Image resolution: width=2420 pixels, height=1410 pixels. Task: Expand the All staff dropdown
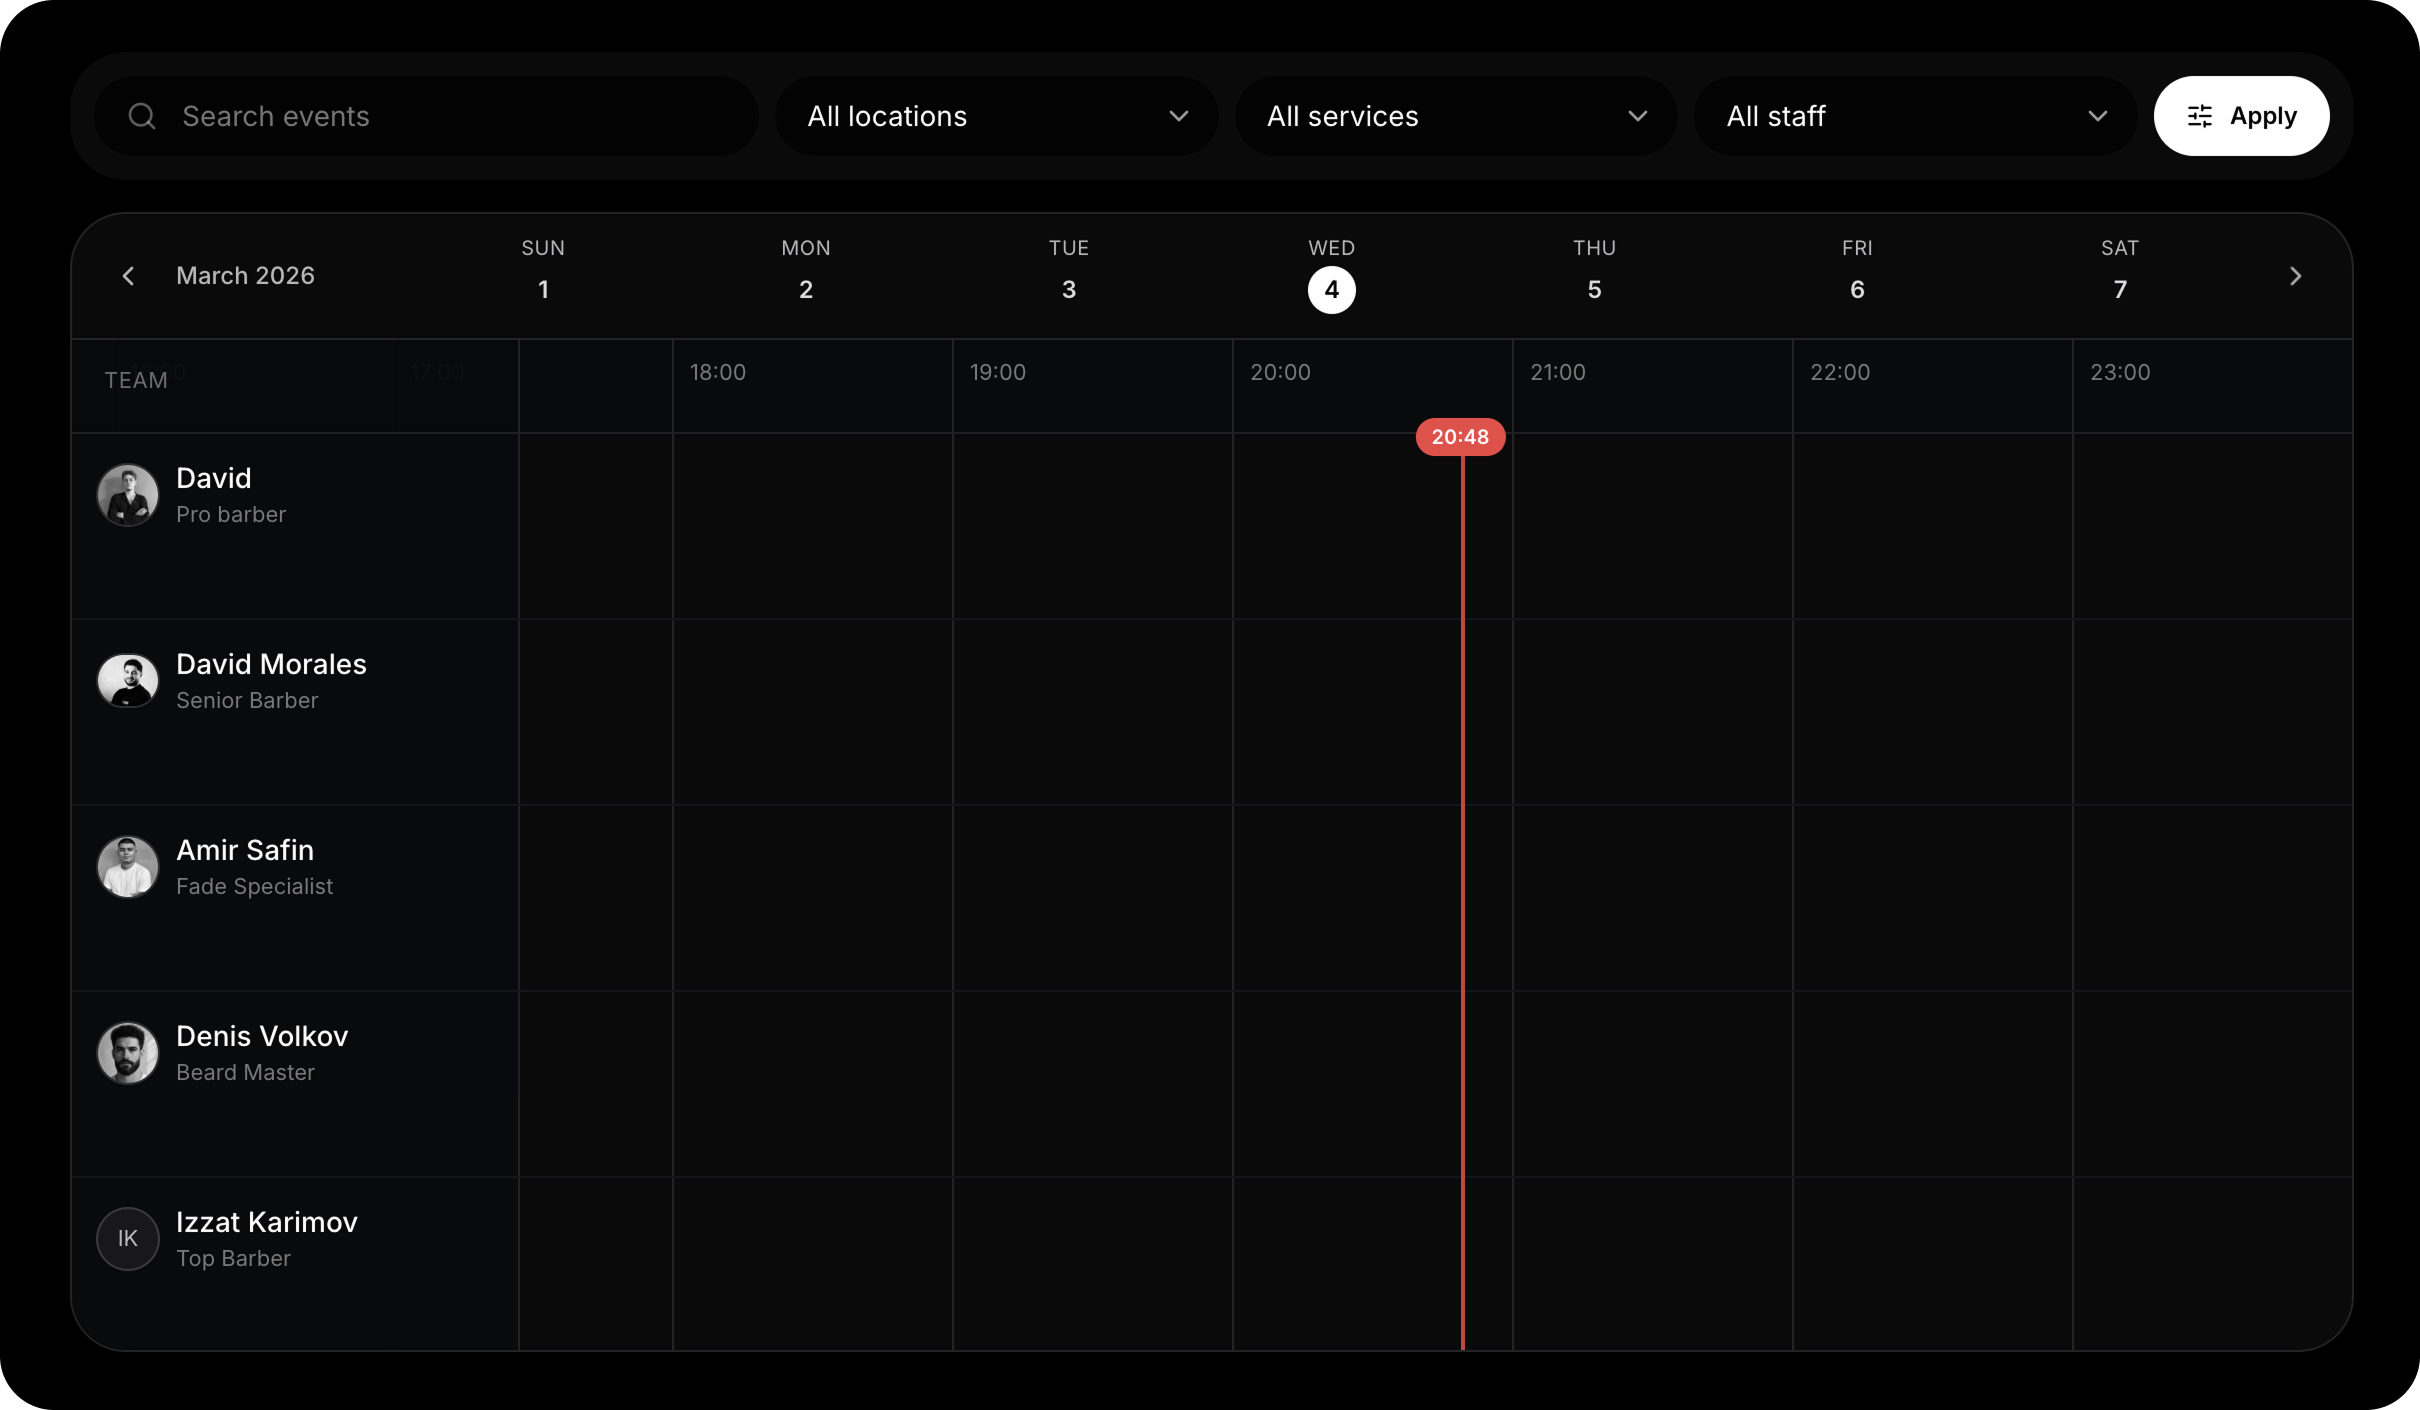pyautogui.click(x=1914, y=115)
